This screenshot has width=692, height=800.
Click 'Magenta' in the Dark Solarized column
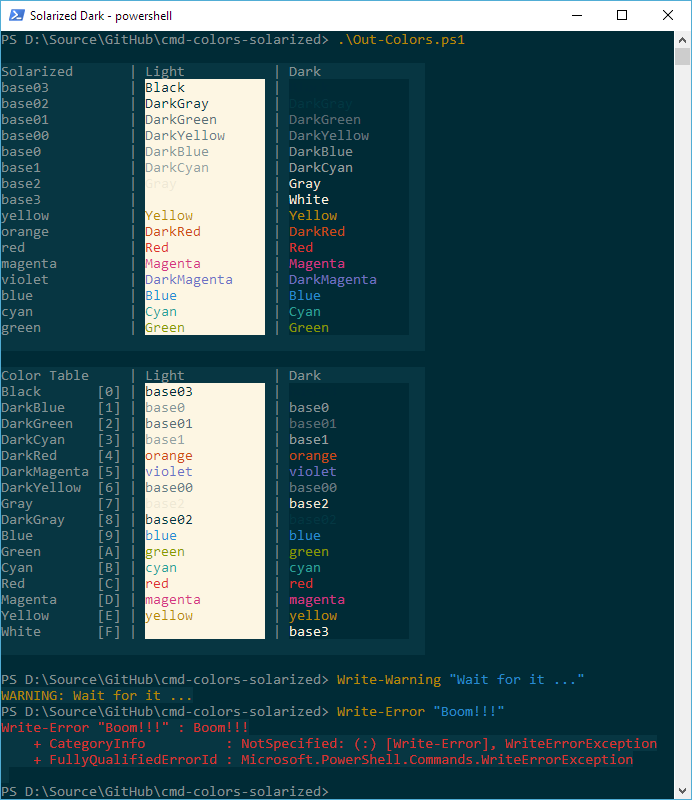[x=317, y=264]
